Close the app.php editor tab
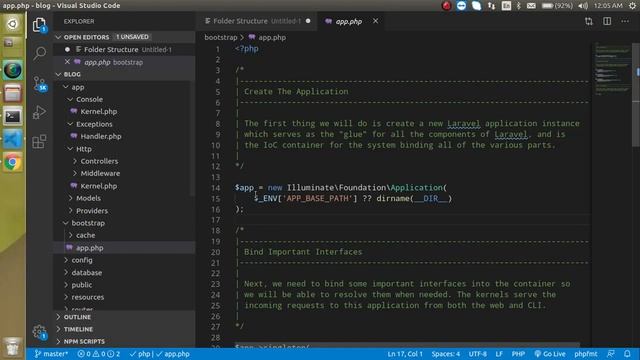Image resolution: width=640 pixels, height=360 pixels. 375,21
